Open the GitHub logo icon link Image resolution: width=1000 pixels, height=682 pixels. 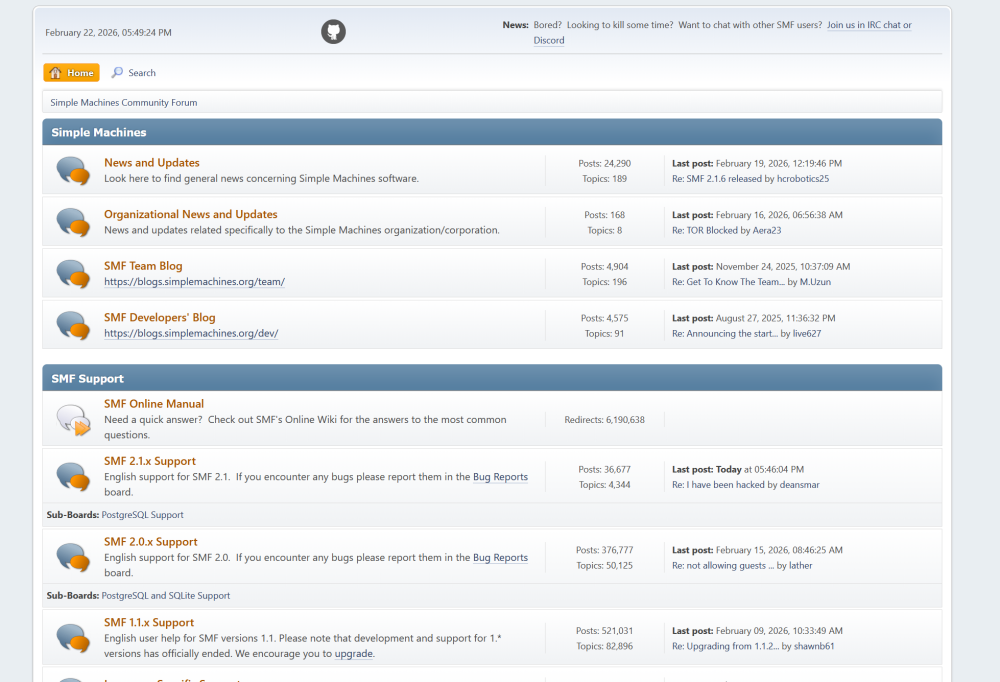[x=333, y=31]
